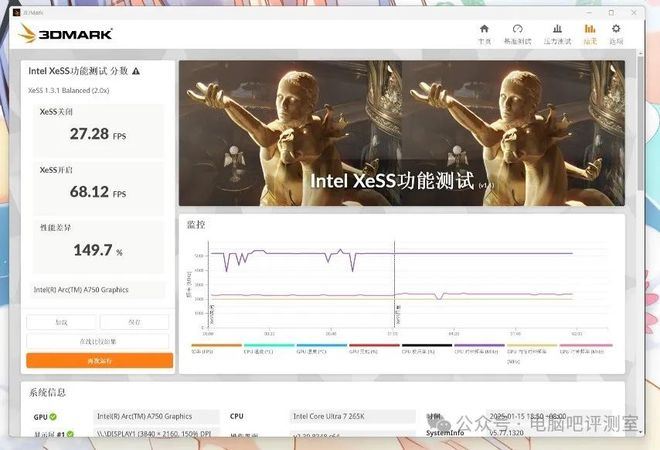This screenshot has width=660, height=450.
Task: Click the Load (加载) button
Action: click(61, 322)
